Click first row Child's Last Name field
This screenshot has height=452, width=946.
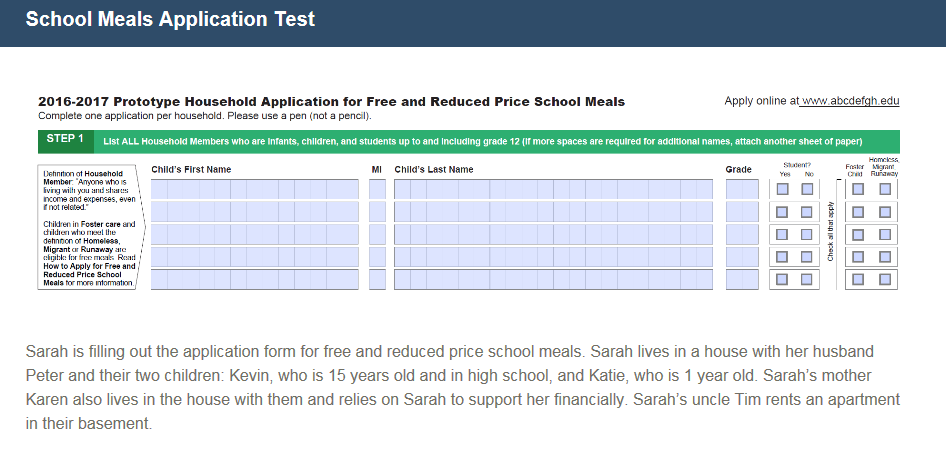coord(553,189)
